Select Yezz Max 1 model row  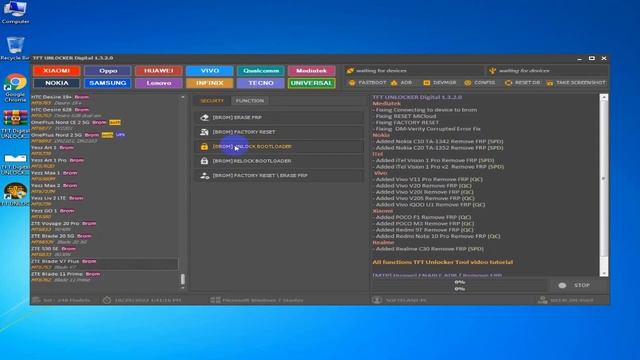pyautogui.click(x=105, y=176)
